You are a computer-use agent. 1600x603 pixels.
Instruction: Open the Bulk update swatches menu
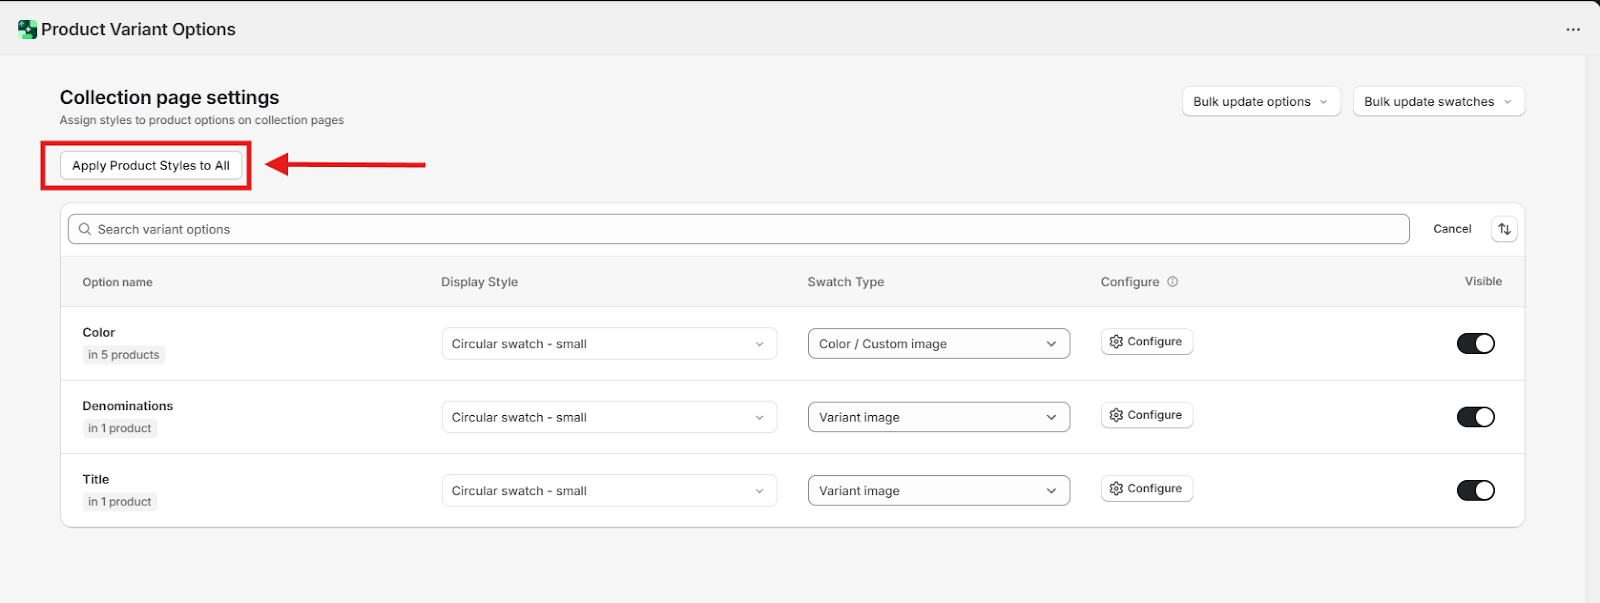tap(1438, 102)
